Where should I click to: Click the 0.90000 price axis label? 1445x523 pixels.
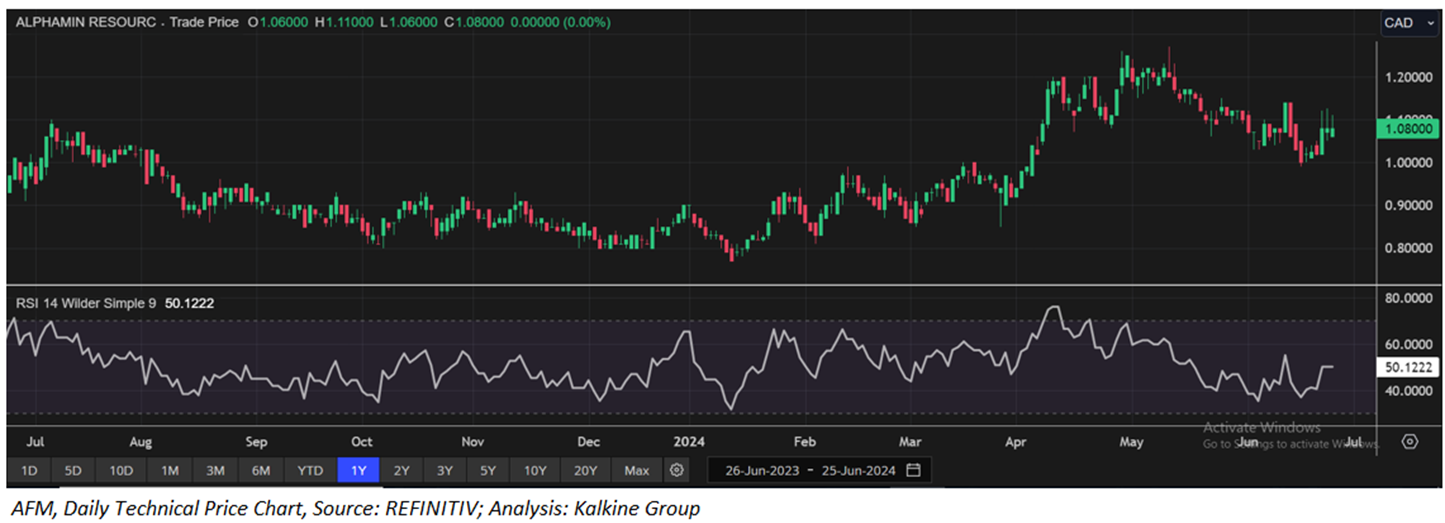(x=1411, y=205)
